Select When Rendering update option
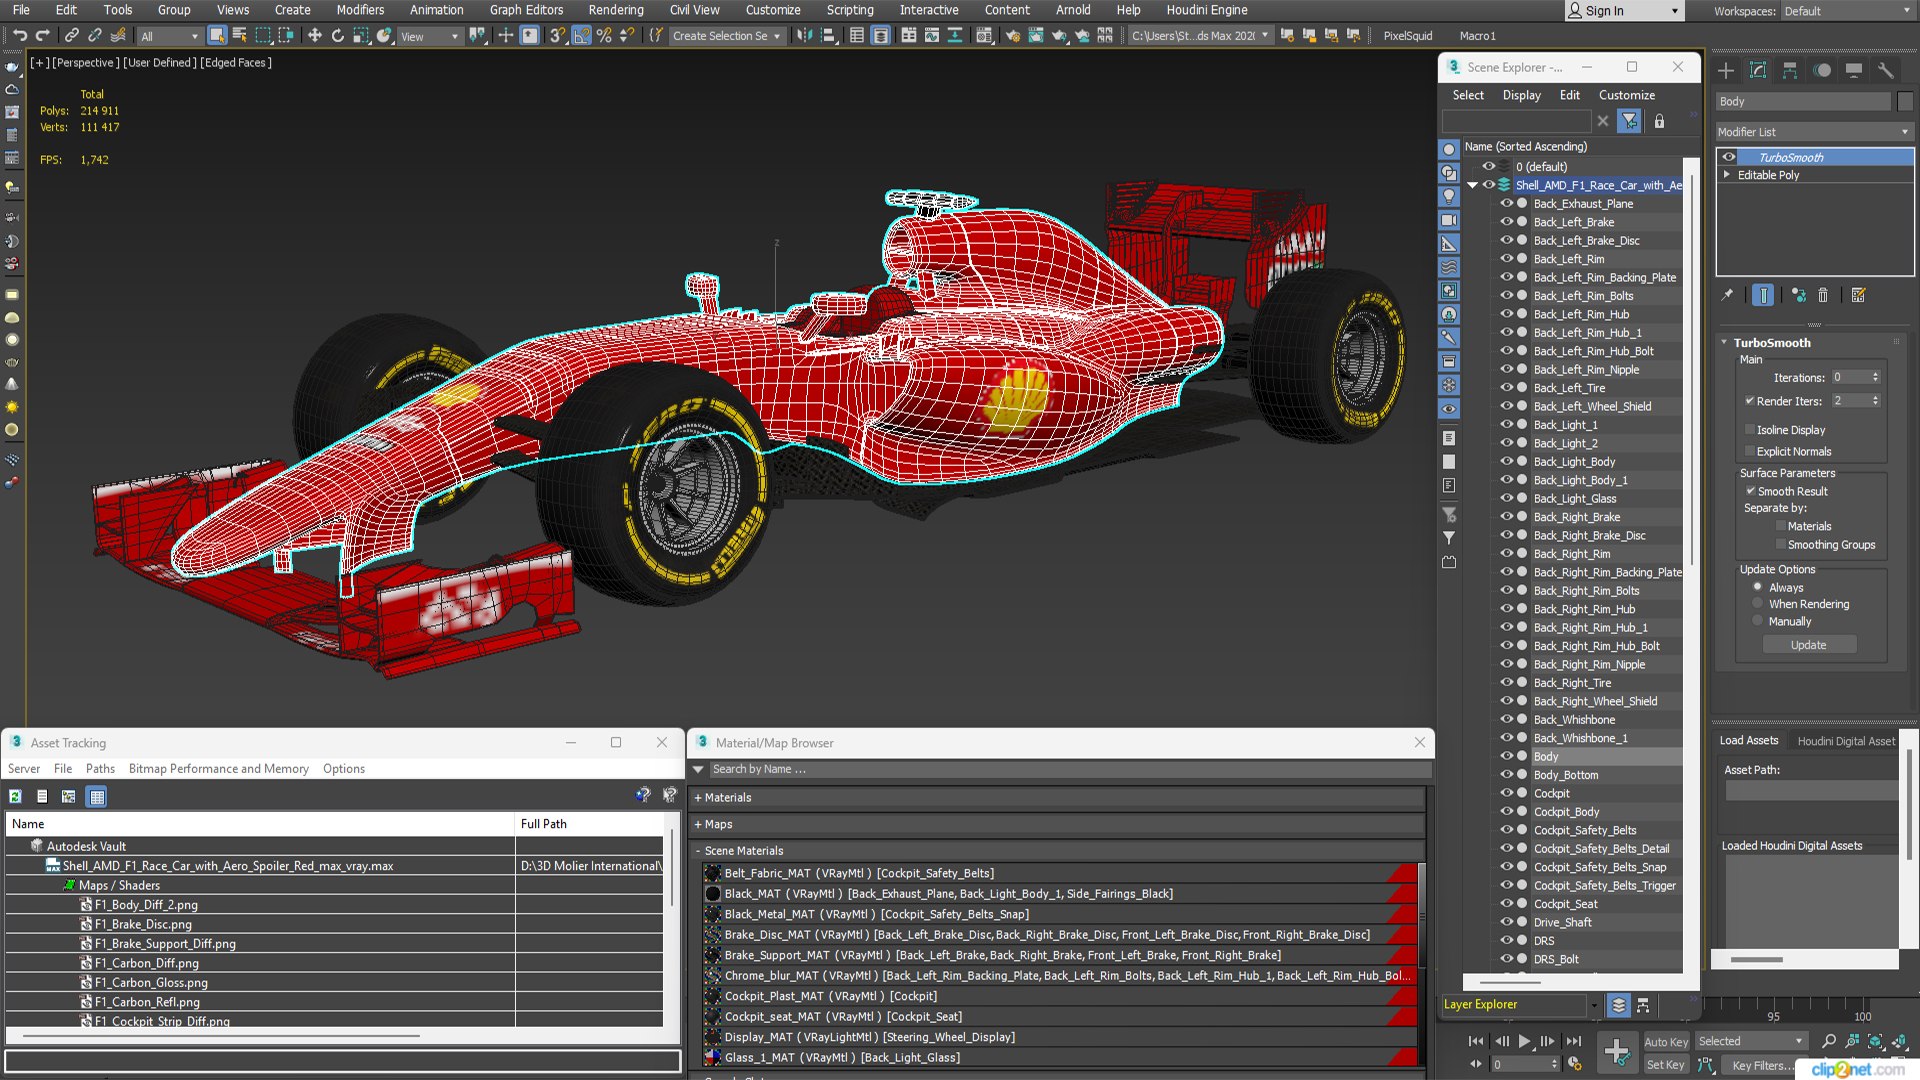Viewport: 1920px width, 1080px height. (x=1757, y=604)
